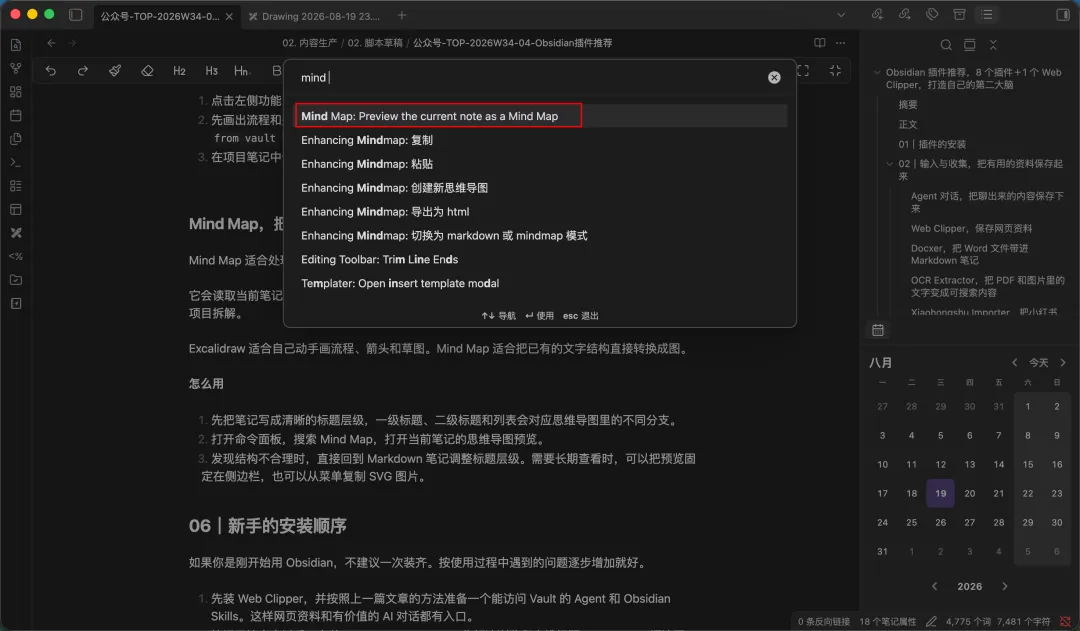This screenshot has height=631, width=1080.
Task: Go to next month in calendar
Action: coord(1063,362)
